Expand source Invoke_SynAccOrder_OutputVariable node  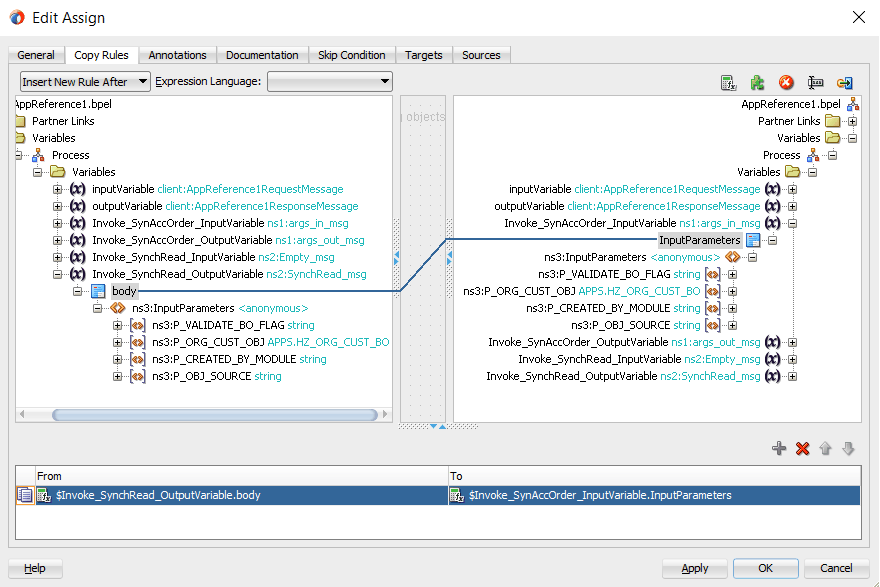coord(57,240)
